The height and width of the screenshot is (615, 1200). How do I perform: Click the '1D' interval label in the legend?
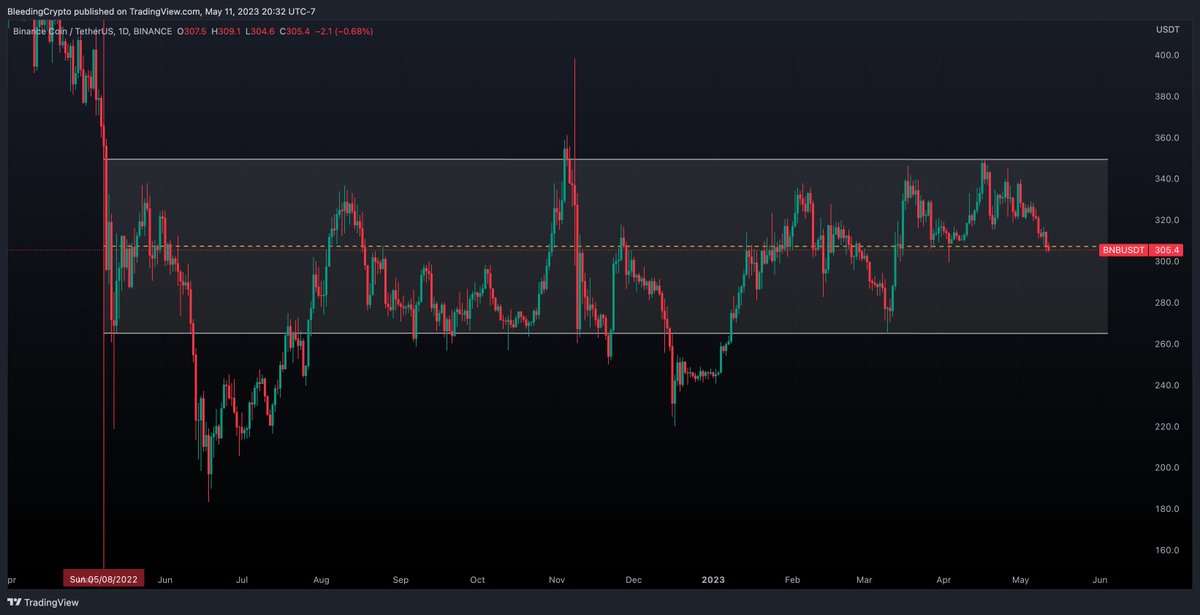click(x=125, y=30)
